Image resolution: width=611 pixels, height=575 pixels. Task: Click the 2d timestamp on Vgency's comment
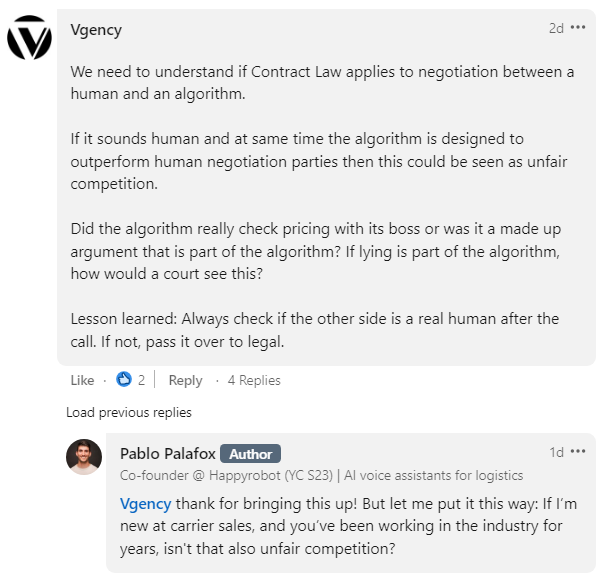pyautogui.click(x=556, y=28)
